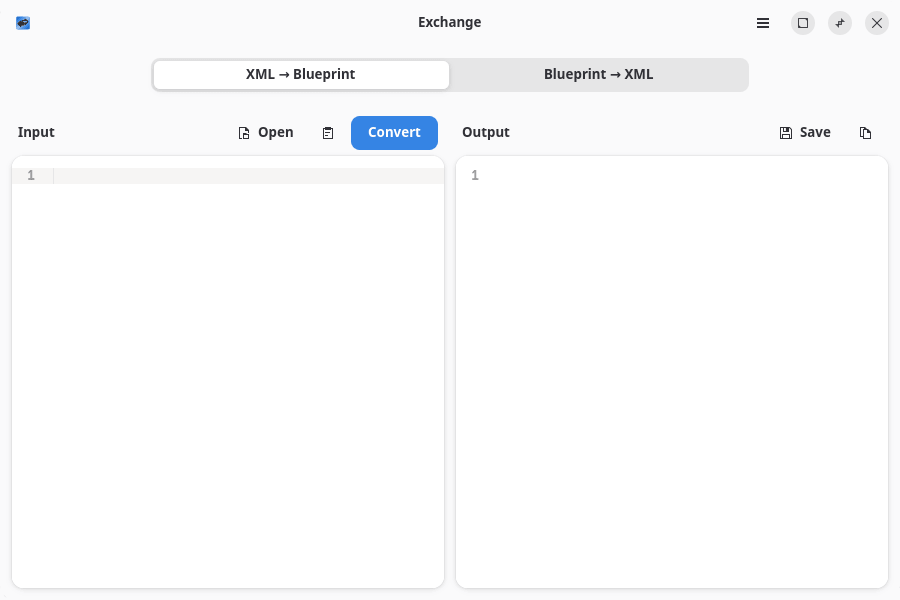Maximize the Exchange window
900x600 pixels.
(x=802, y=23)
